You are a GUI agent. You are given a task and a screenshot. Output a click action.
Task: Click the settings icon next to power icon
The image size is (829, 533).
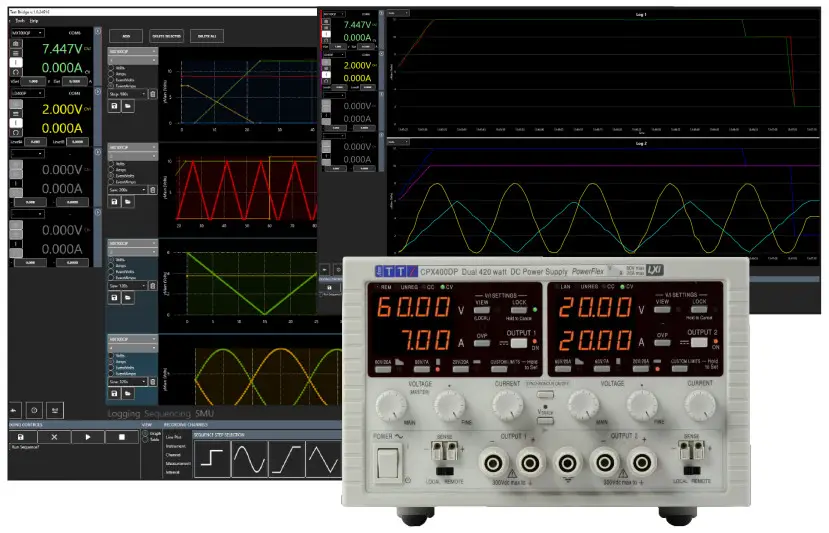(x=54, y=410)
